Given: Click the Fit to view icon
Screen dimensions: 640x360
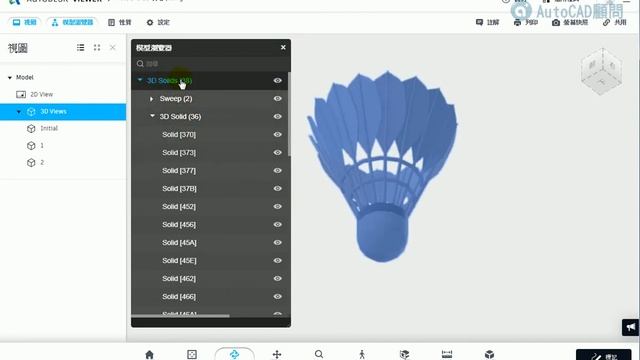Looking at the screenshot, I should coord(192,354).
